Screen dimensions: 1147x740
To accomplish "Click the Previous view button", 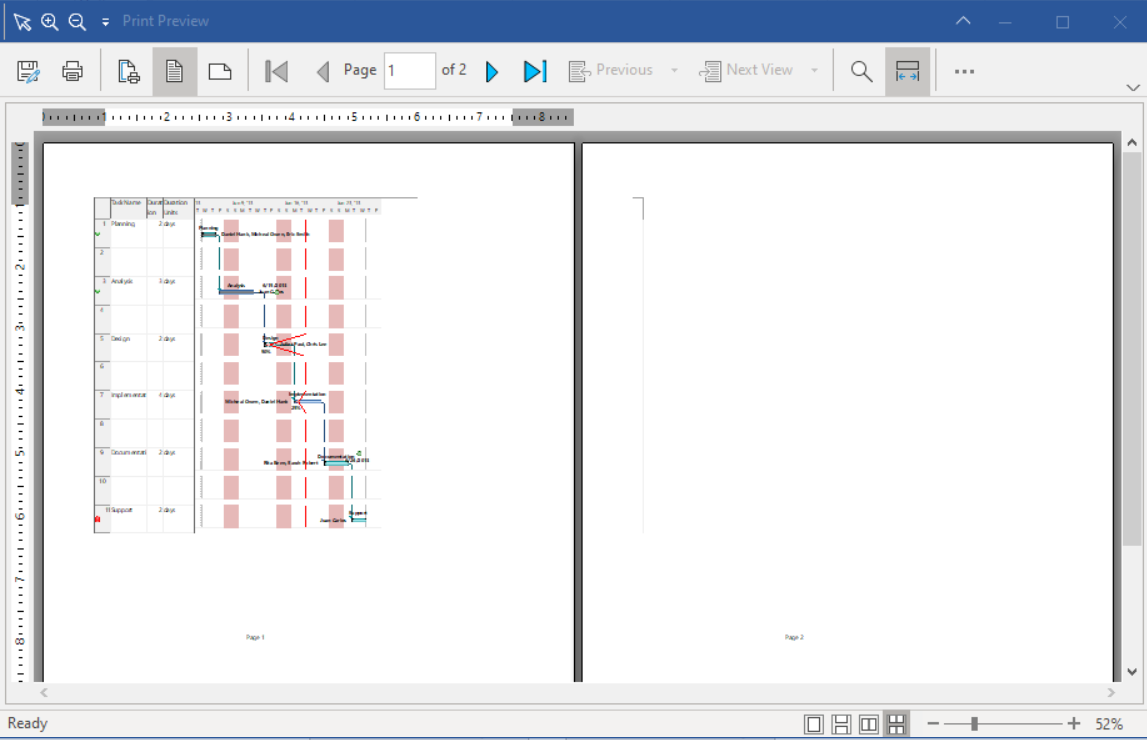I will (x=611, y=70).
